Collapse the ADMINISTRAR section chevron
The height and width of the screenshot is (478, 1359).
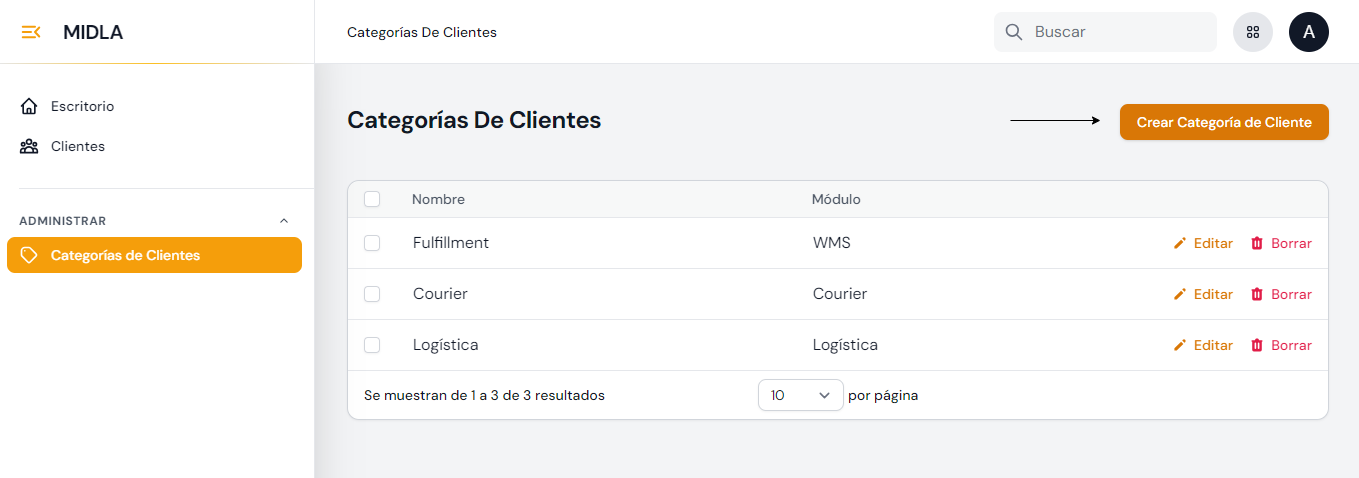click(284, 221)
